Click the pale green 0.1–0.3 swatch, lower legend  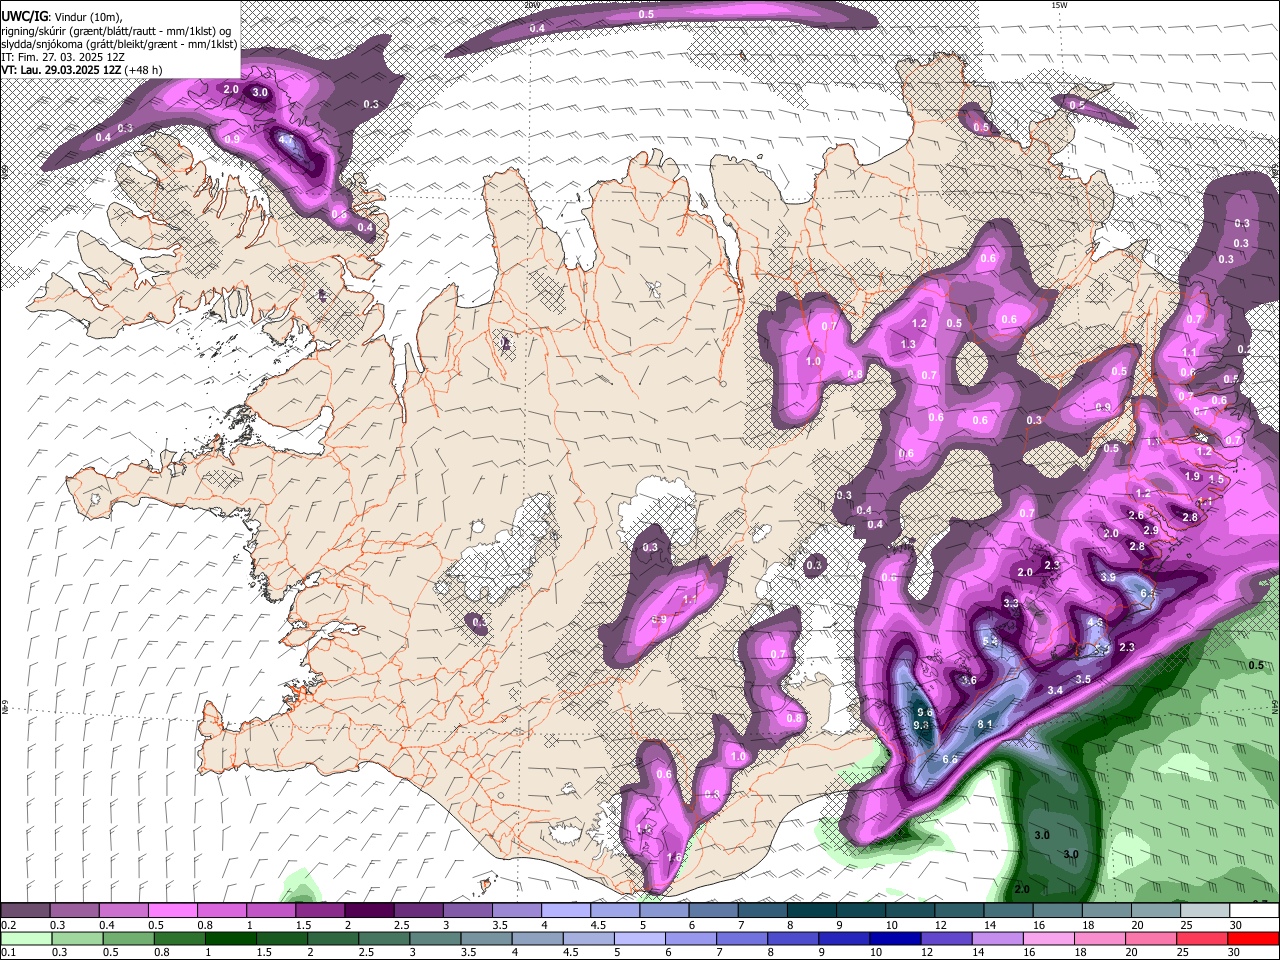(x=25, y=938)
